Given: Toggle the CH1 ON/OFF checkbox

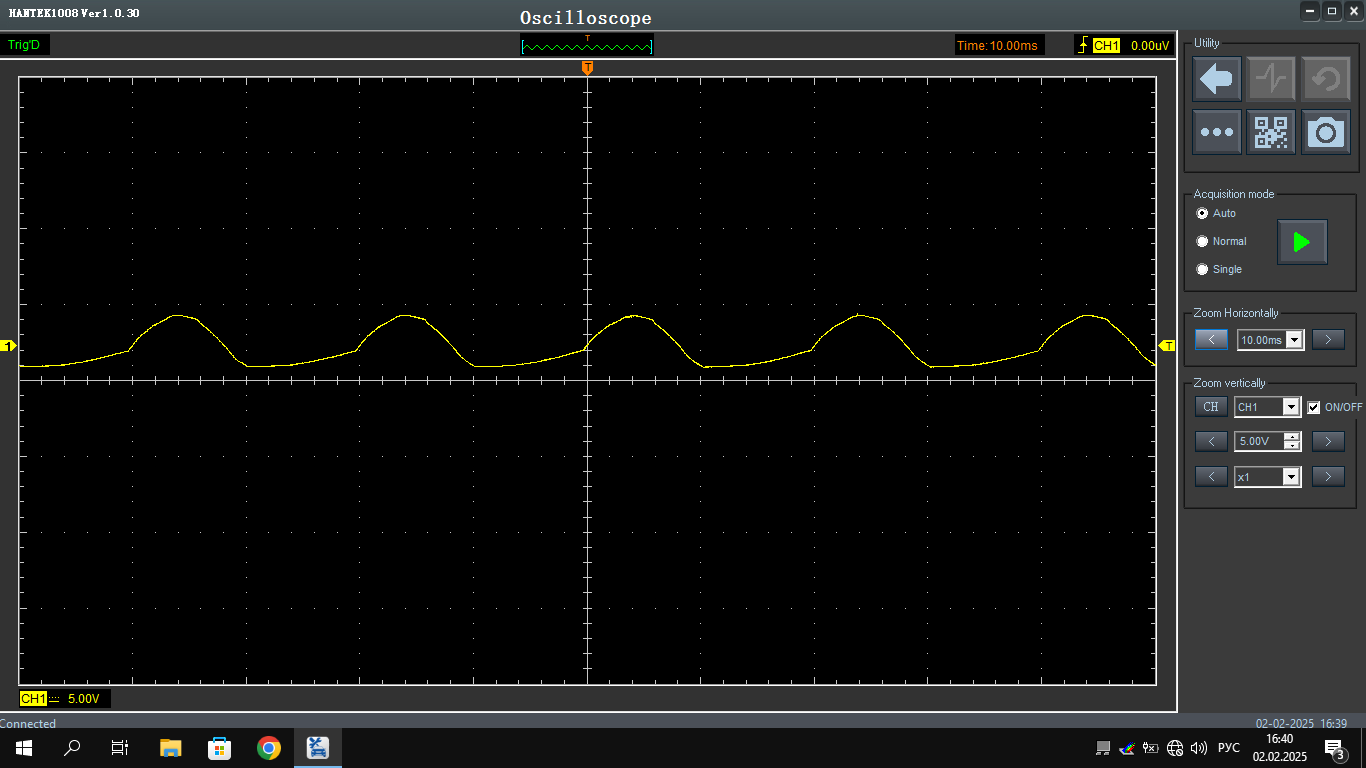Looking at the screenshot, I should tap(1314, 407).
